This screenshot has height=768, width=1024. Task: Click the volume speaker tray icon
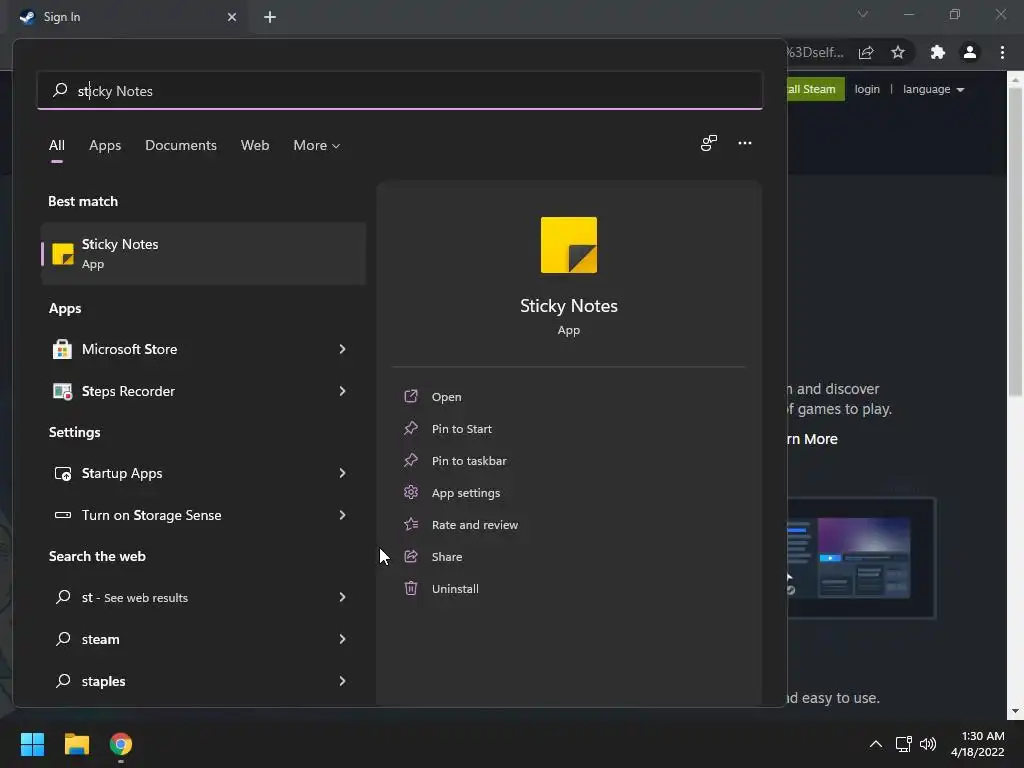point(927,744)
